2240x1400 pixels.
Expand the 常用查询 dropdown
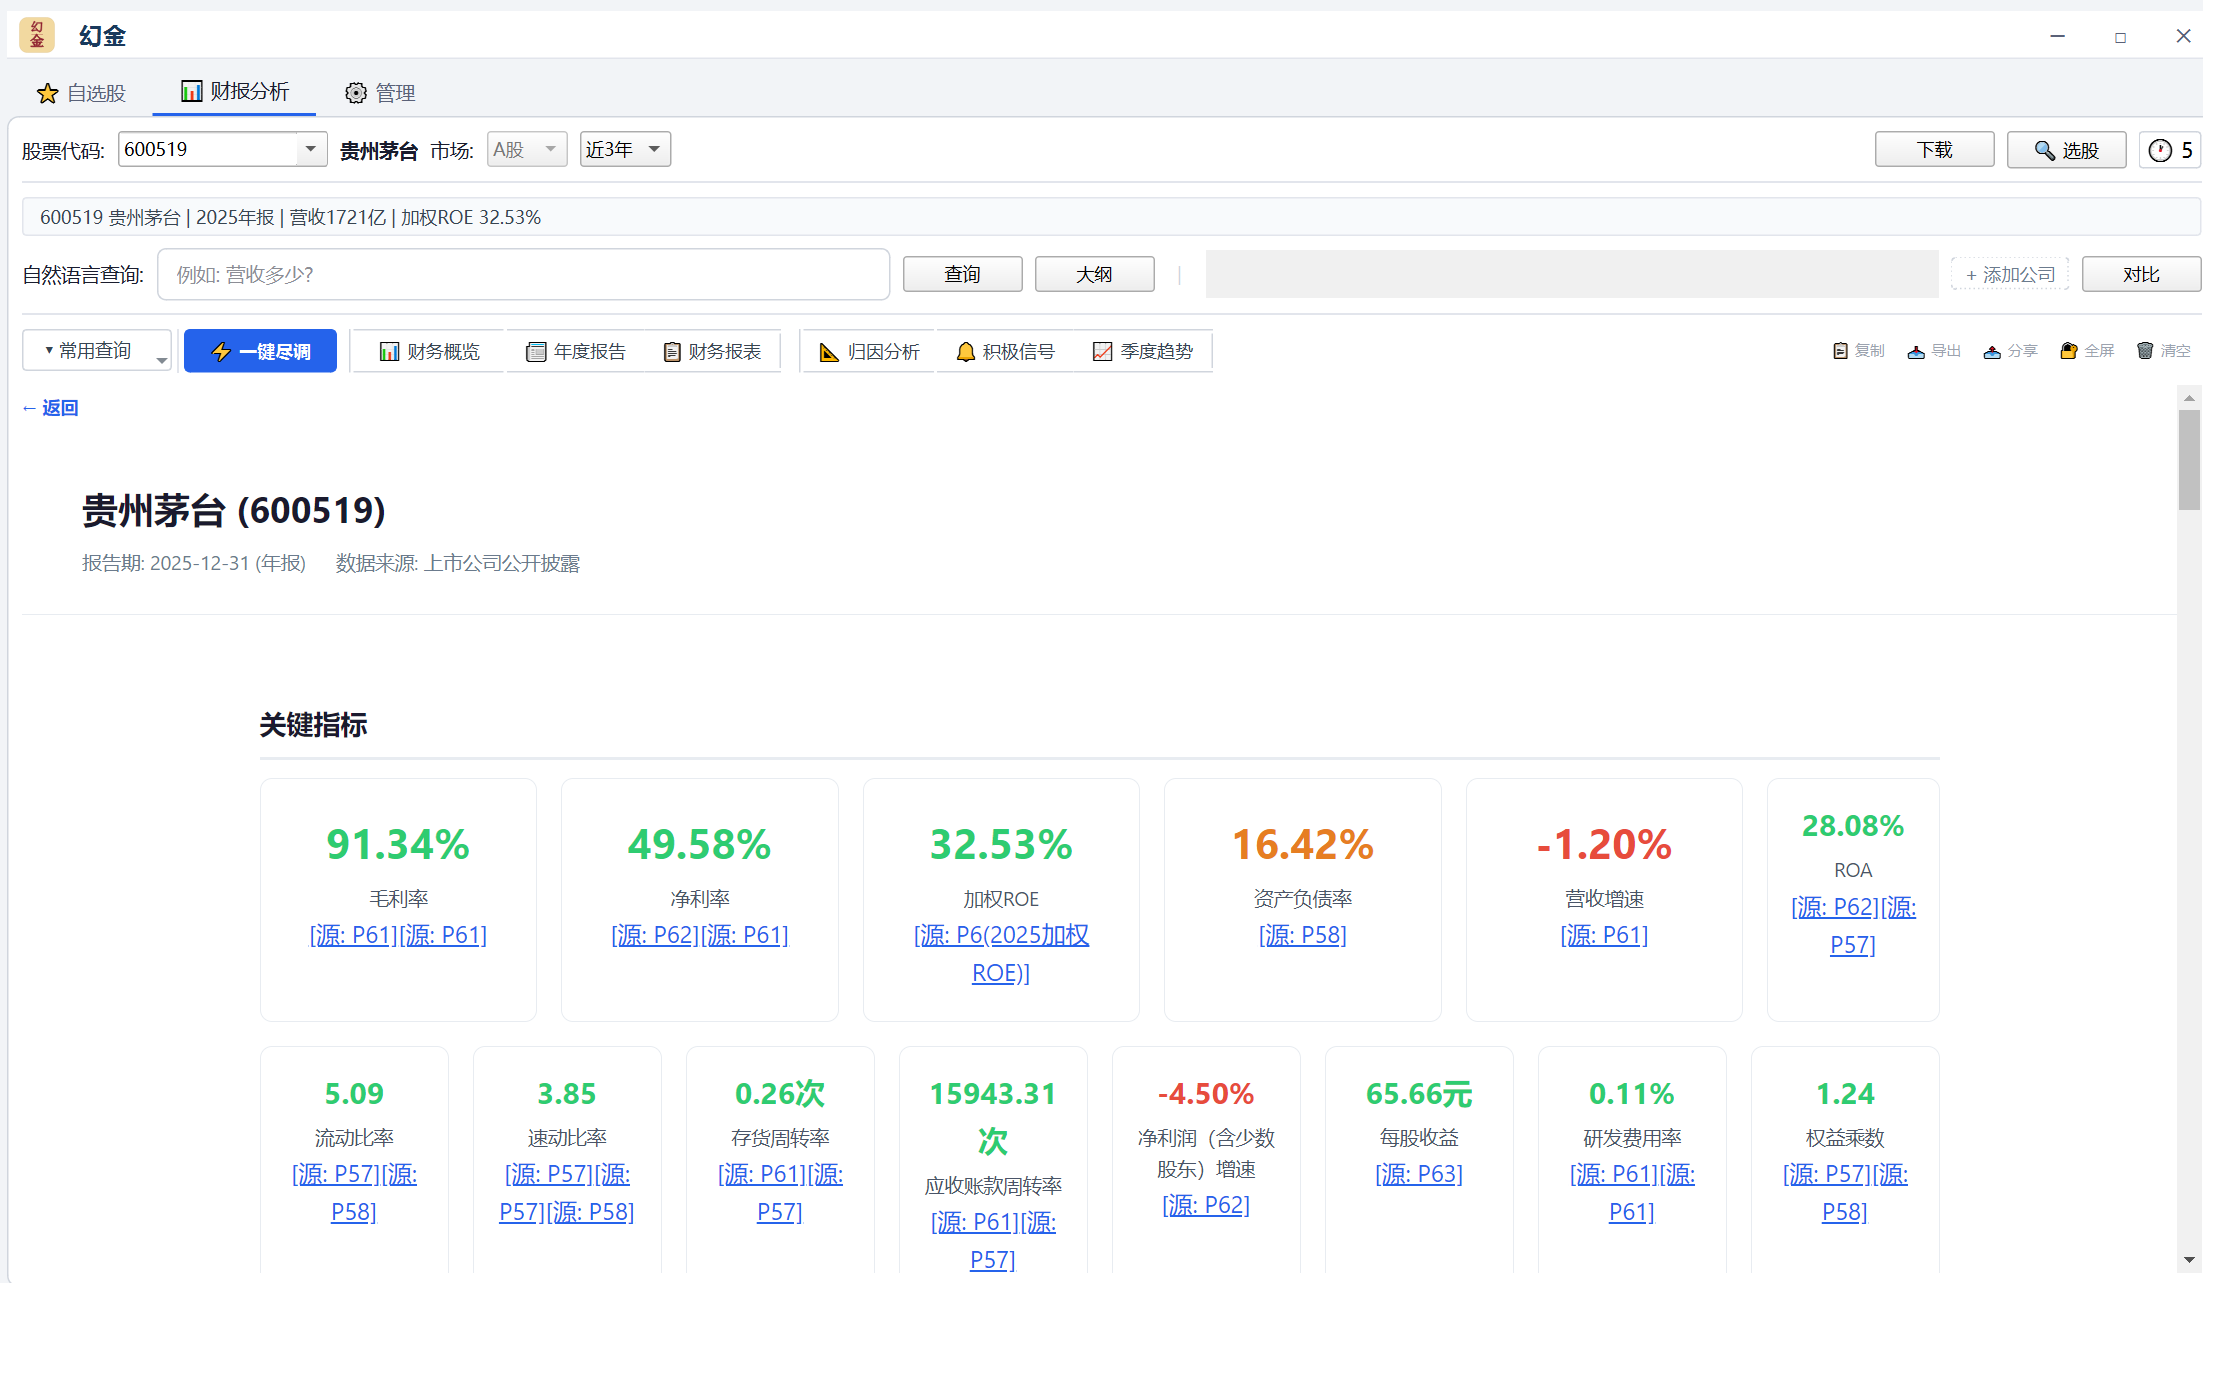point(96,351)
